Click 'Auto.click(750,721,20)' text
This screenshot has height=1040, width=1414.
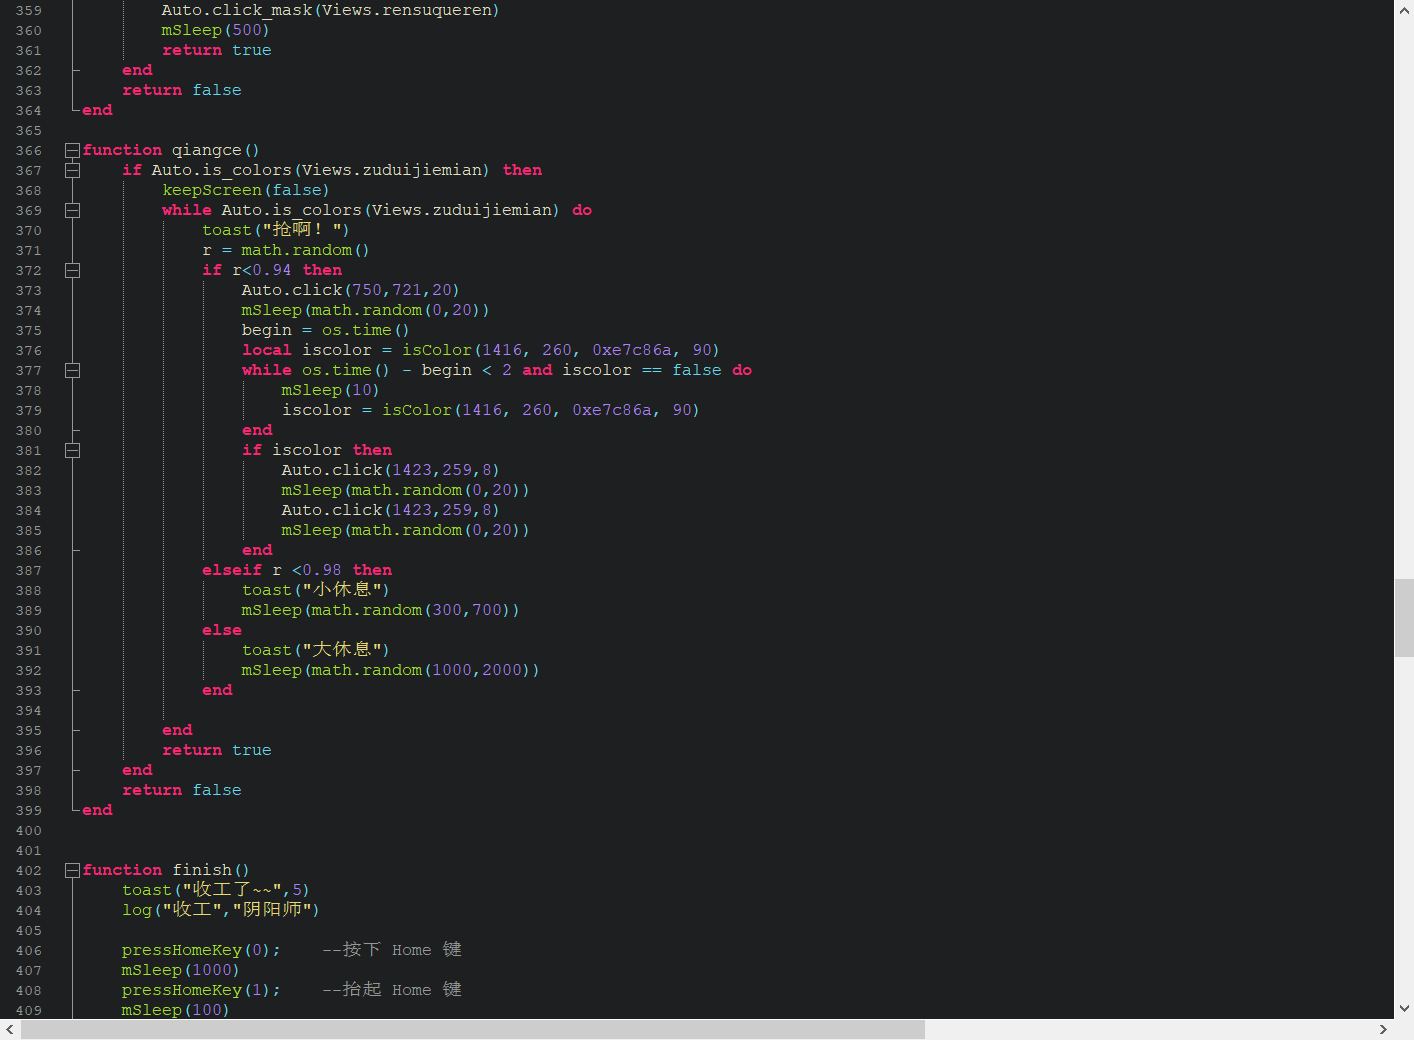(351, 290)
